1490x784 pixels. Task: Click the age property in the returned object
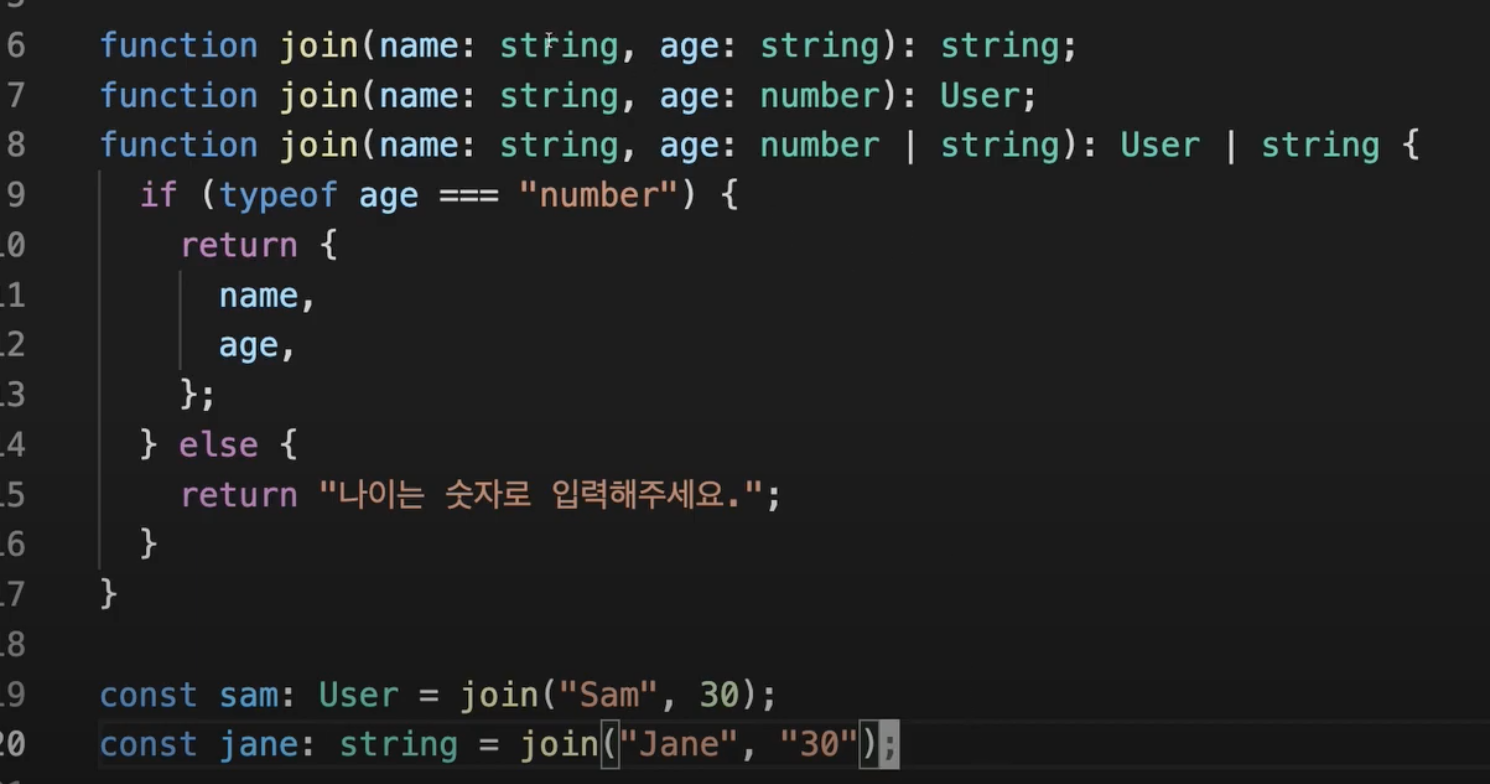[249, 345]
